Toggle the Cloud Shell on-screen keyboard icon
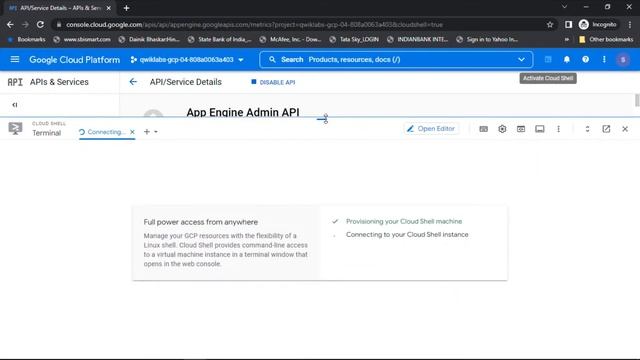The width and height of the screenshot is (640, 360). pos(483,129)
